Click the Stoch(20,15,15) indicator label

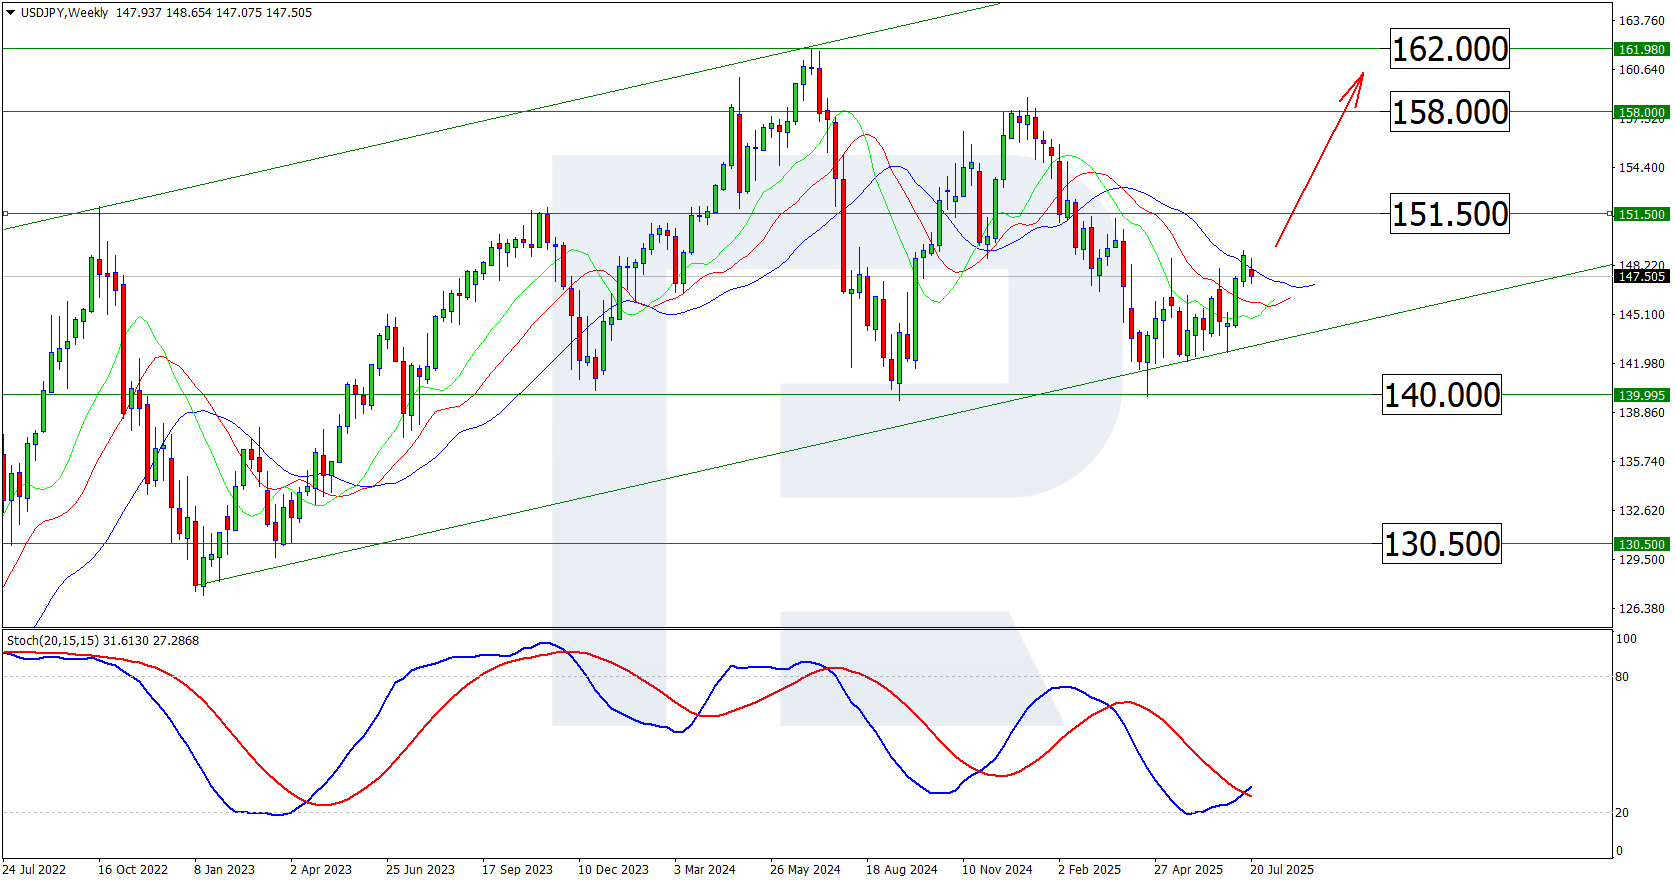point(53,640)
